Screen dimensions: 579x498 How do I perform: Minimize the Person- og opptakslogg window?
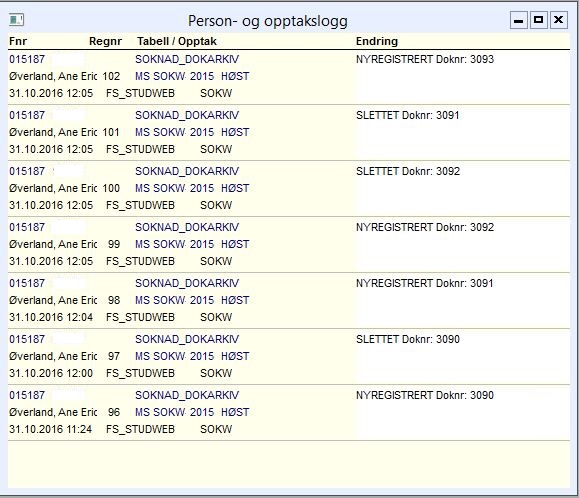click(518, 20)
